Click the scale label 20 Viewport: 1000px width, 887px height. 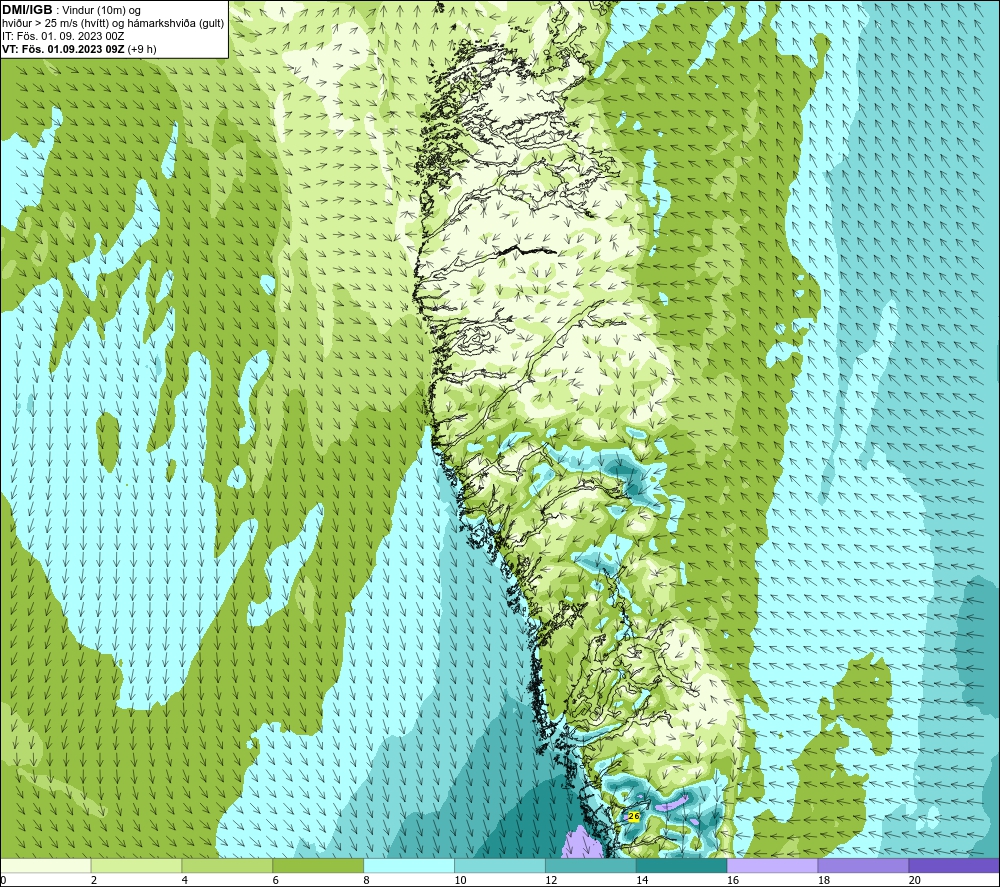click(x=915, y=881)
